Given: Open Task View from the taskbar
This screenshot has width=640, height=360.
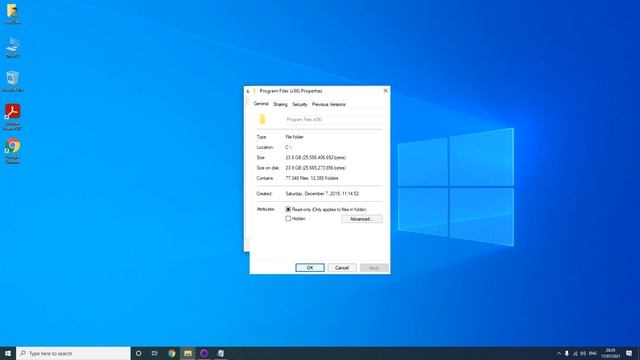Looking at the screenshot, I should click(155, 353).
